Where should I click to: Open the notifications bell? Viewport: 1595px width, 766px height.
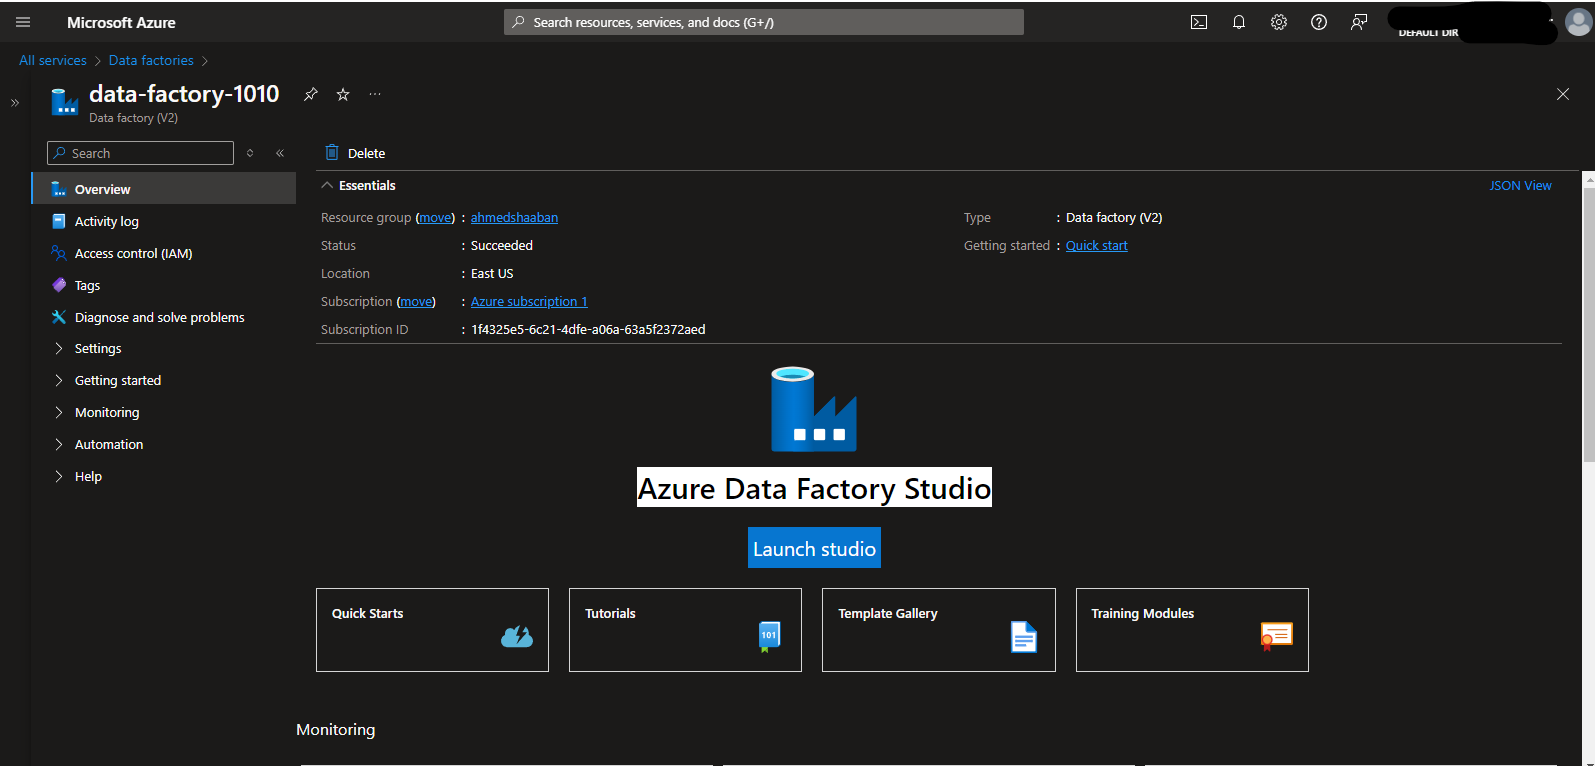click(x=1239, y=22)
